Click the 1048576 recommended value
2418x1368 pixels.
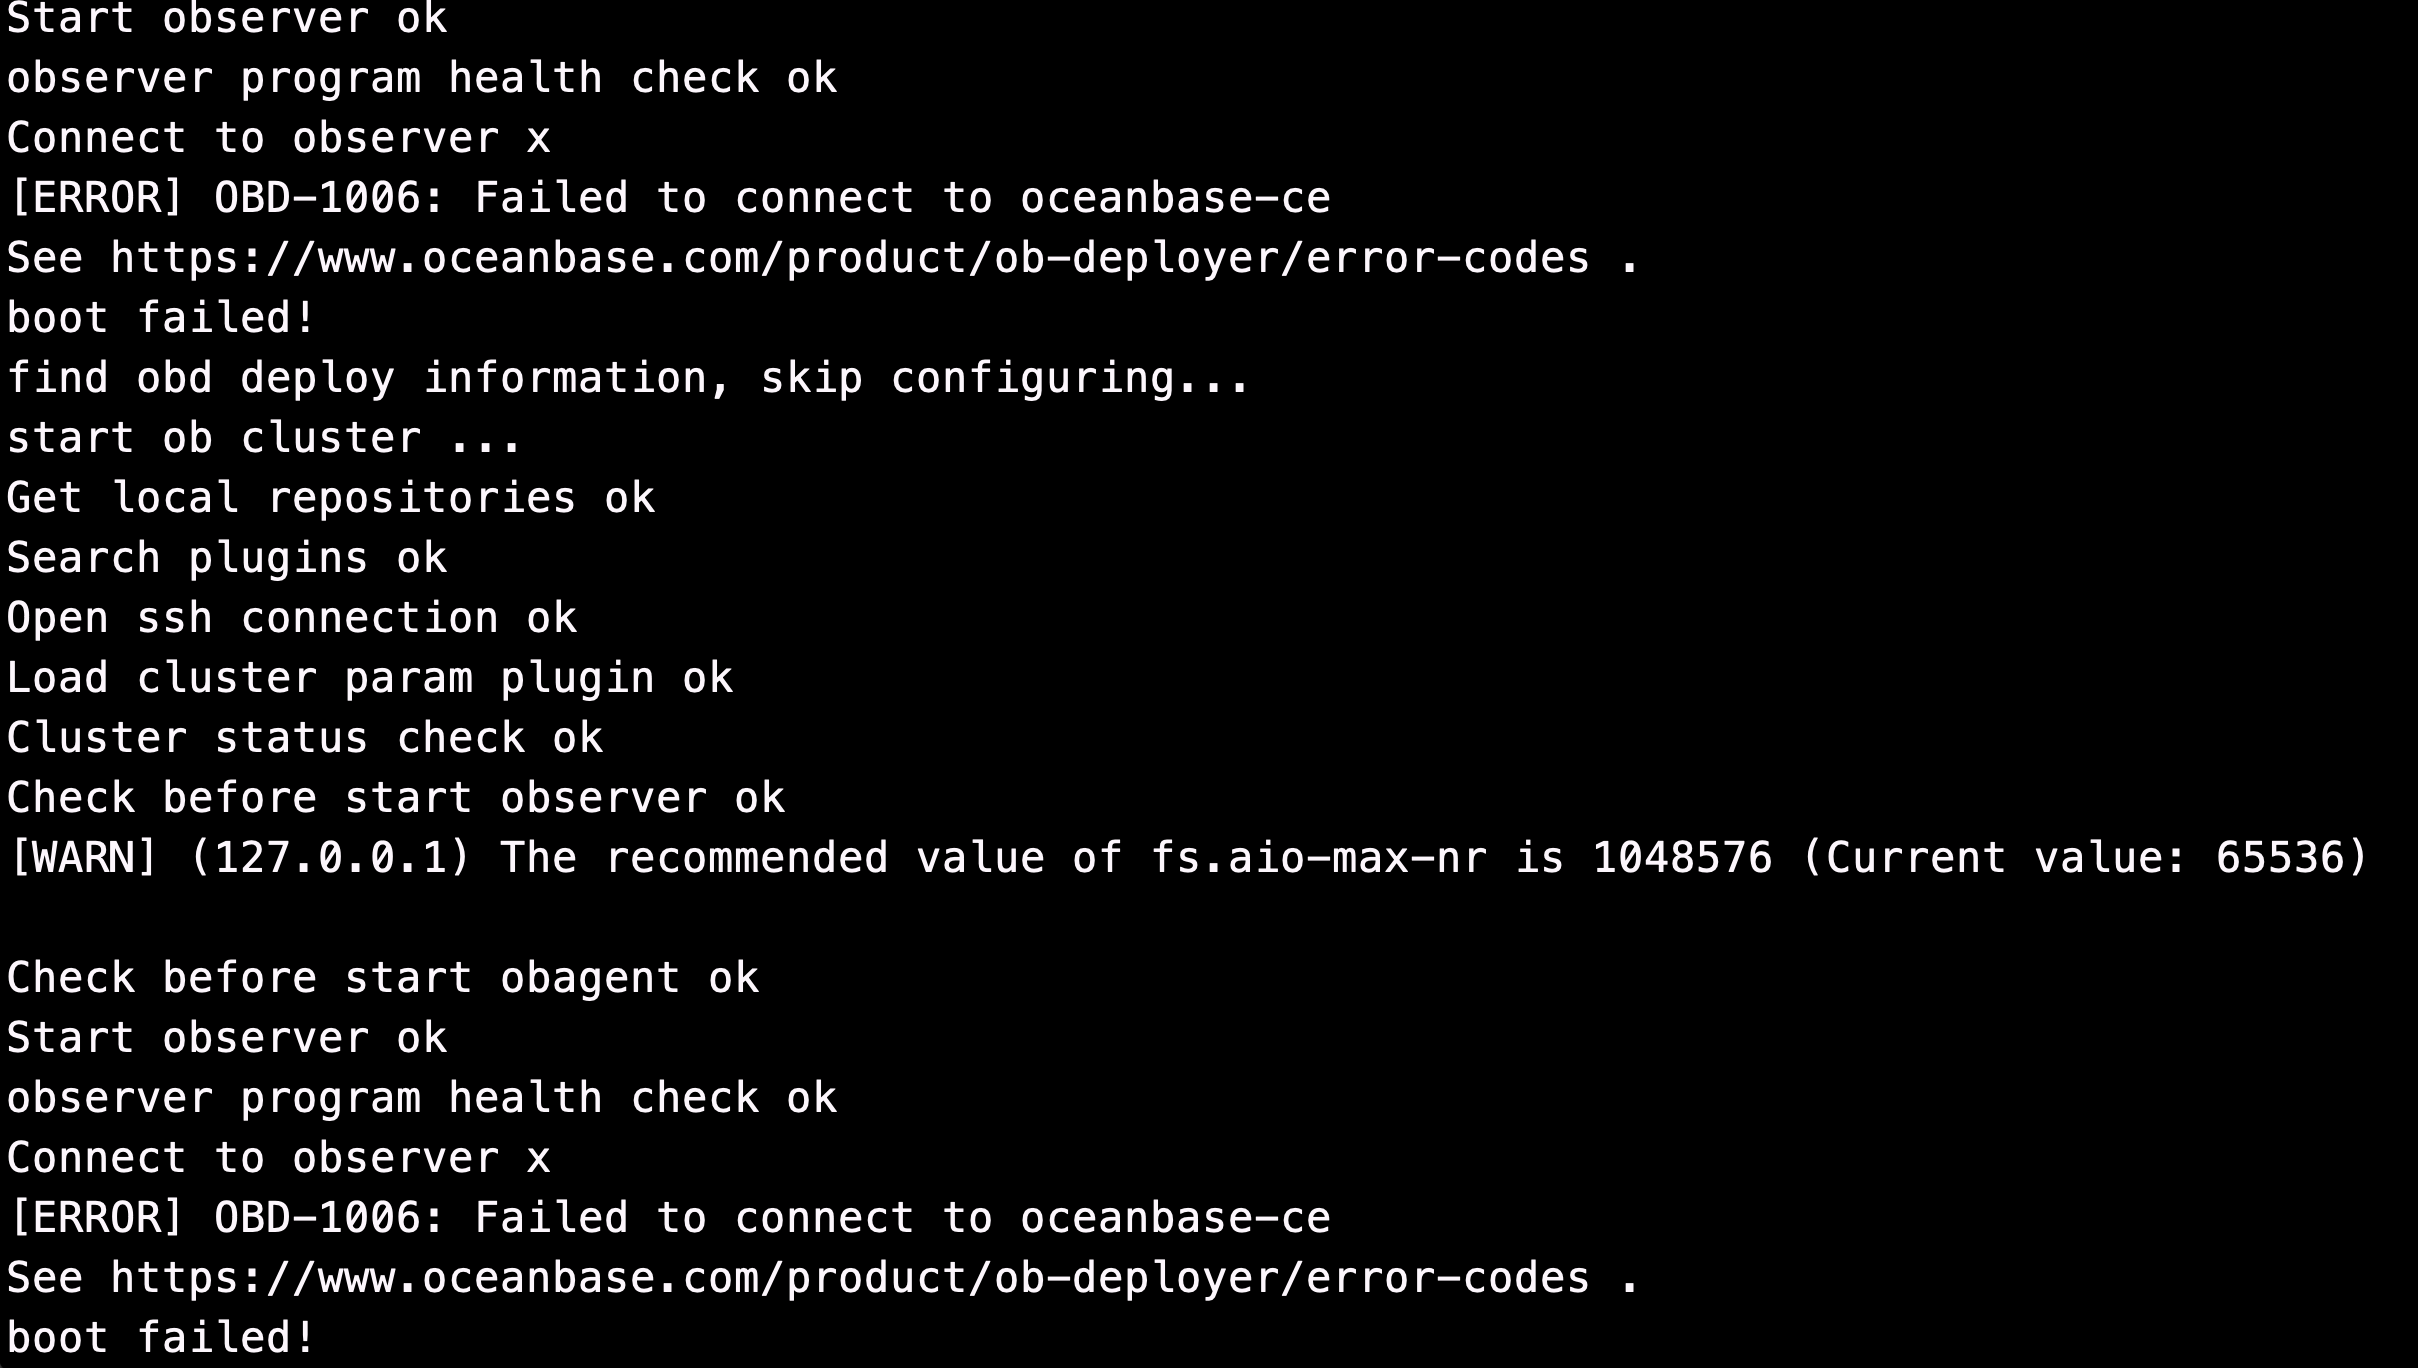(1682, 858)
